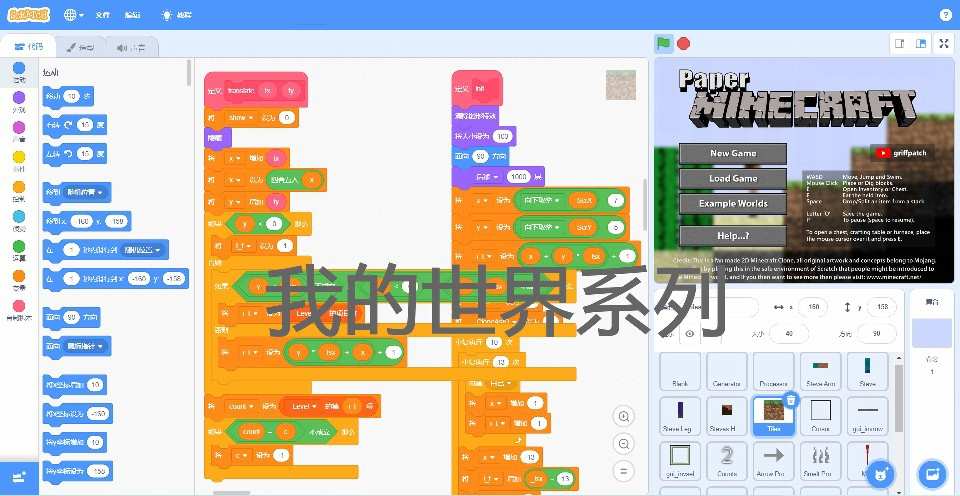The height and width of the screenshot is (496, 960).
Task: Switch to the 造型 Costumes tab
Action: [81, 47]
